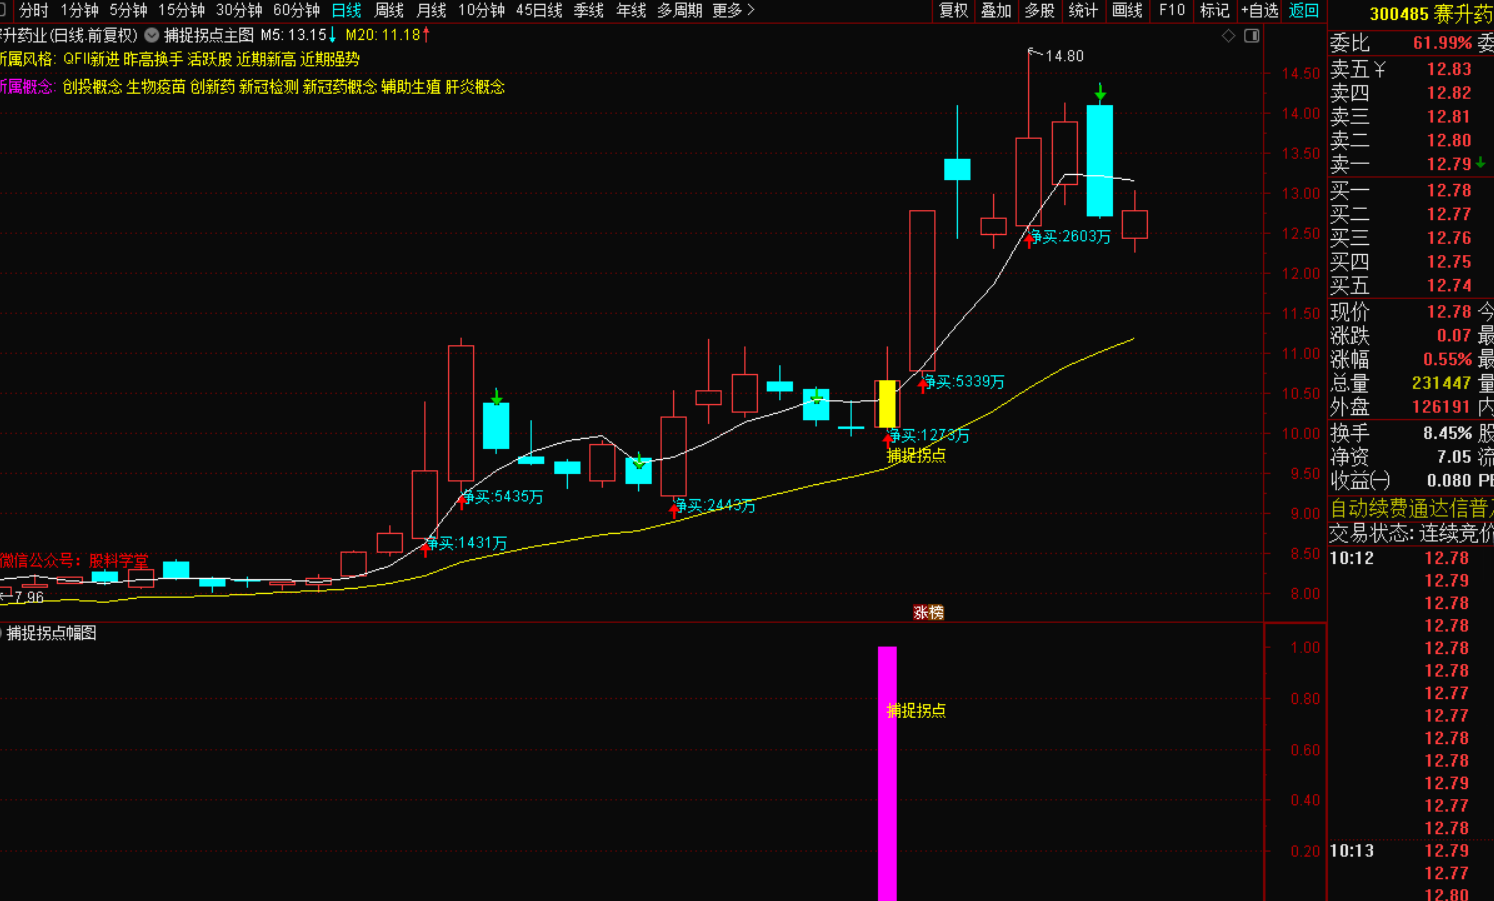Screen dimensions: 1494x901
Task: Toggle the side panel layout icon
Action: [1251, 36]
